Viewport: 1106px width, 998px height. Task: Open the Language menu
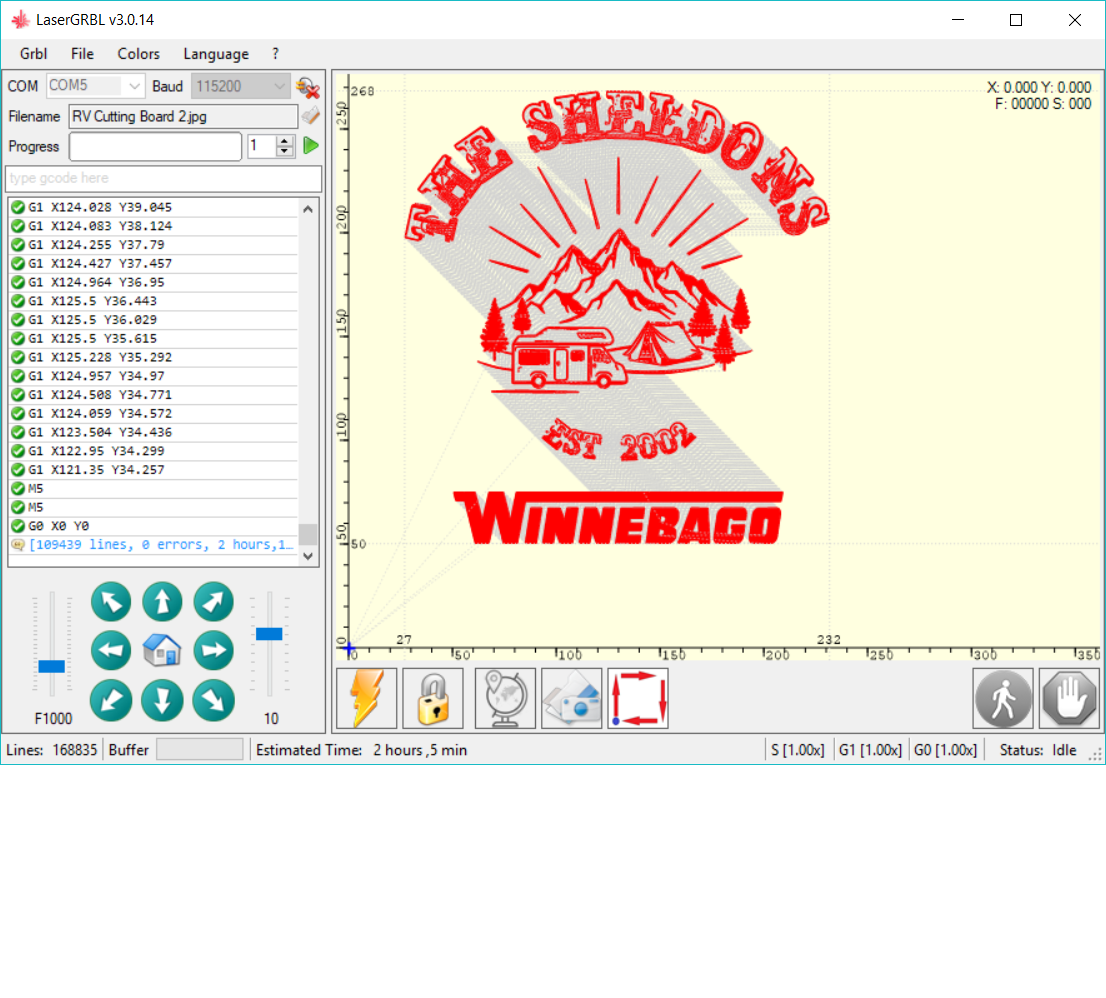[216, 54]
